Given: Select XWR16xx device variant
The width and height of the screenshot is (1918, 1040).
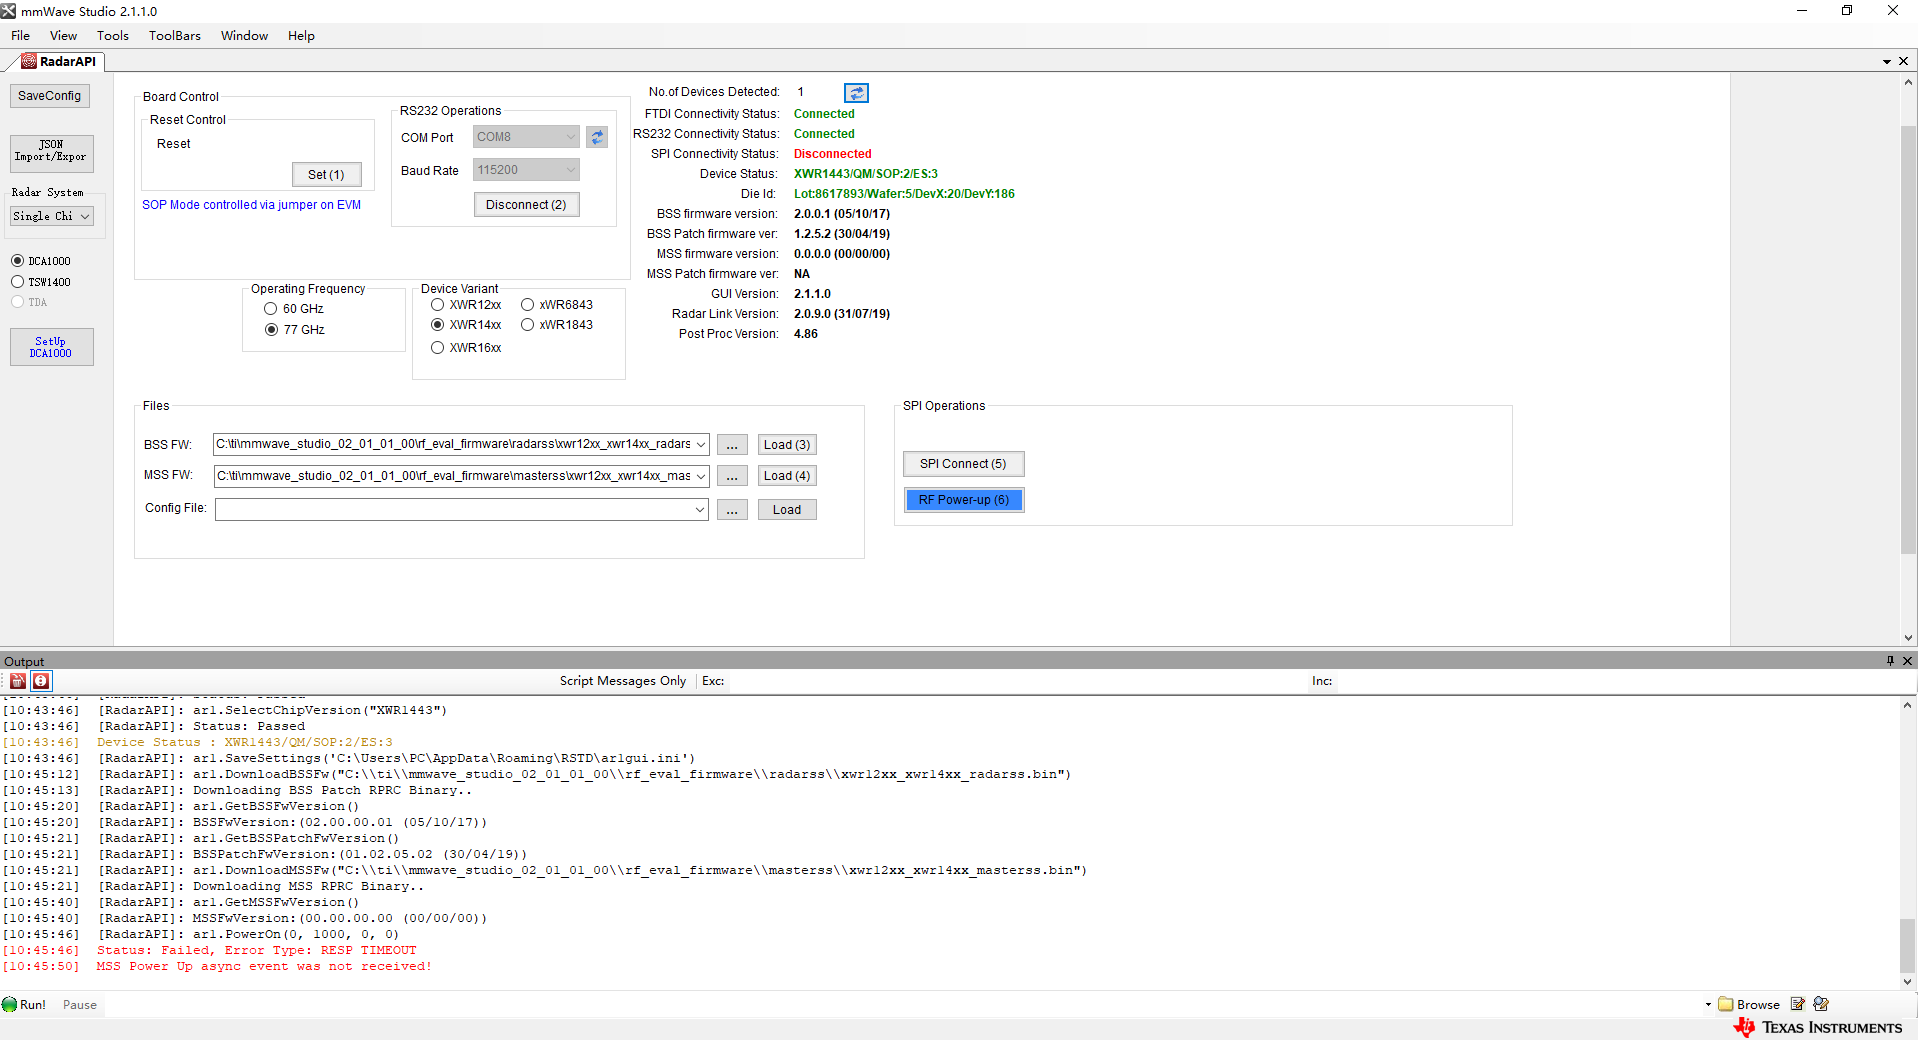Looking at the screenshot, I should (x=437, y=348).
